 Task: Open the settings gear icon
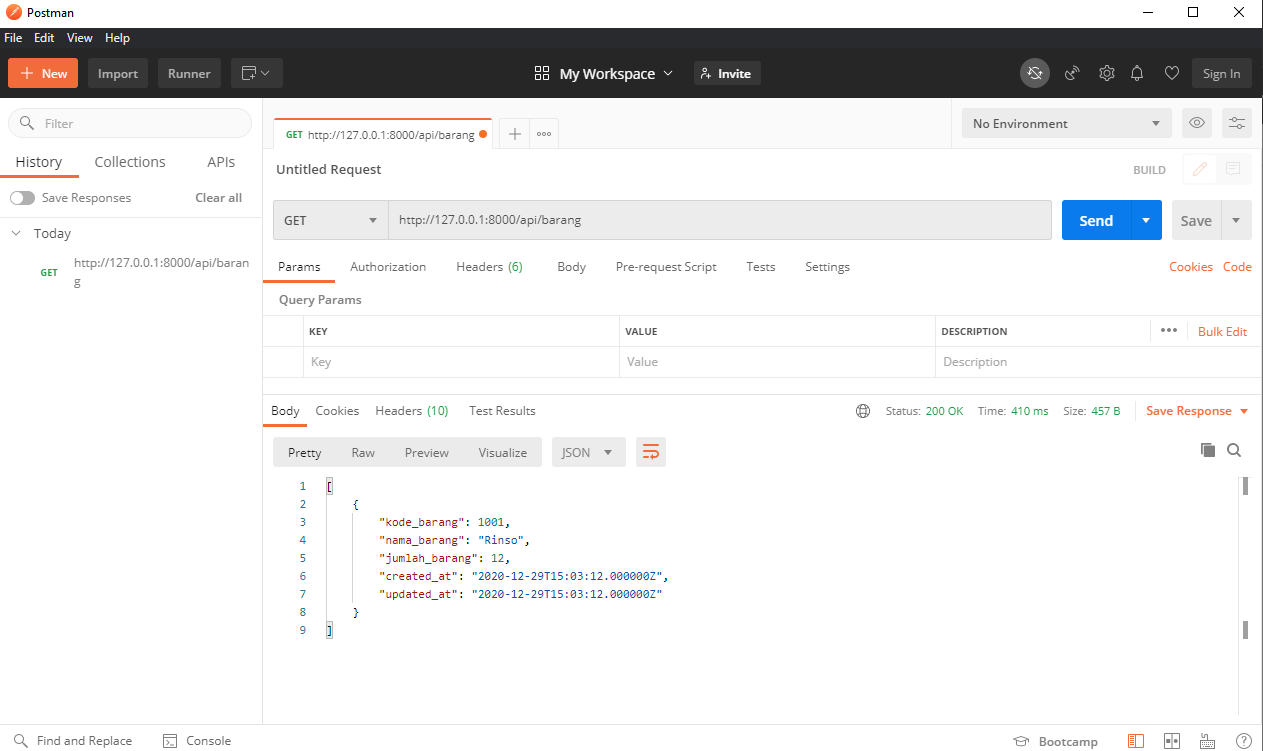pos(1106,73)
